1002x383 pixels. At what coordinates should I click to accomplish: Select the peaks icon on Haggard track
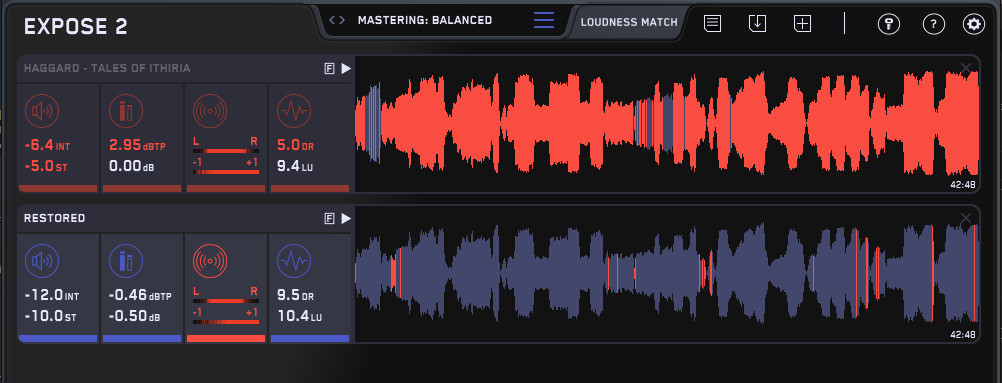point(126,111)
